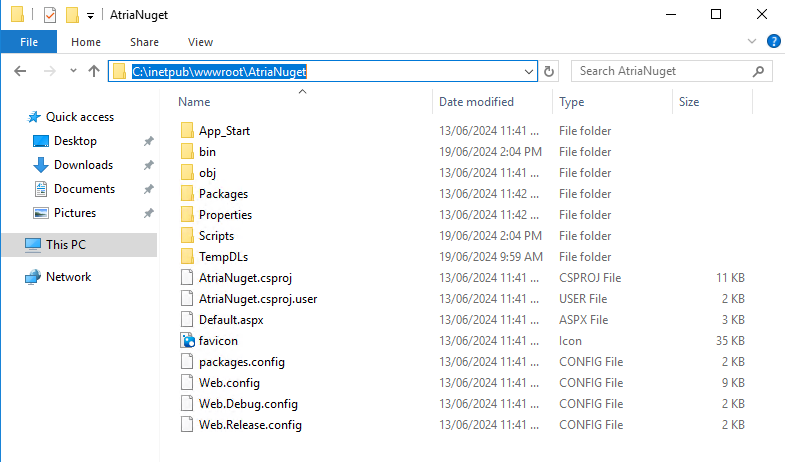Select the Properties folder icon

click(187, 214)
